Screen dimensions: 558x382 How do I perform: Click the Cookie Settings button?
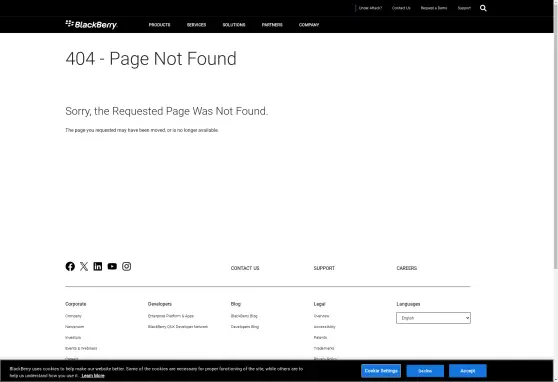(x=381, y=371)
